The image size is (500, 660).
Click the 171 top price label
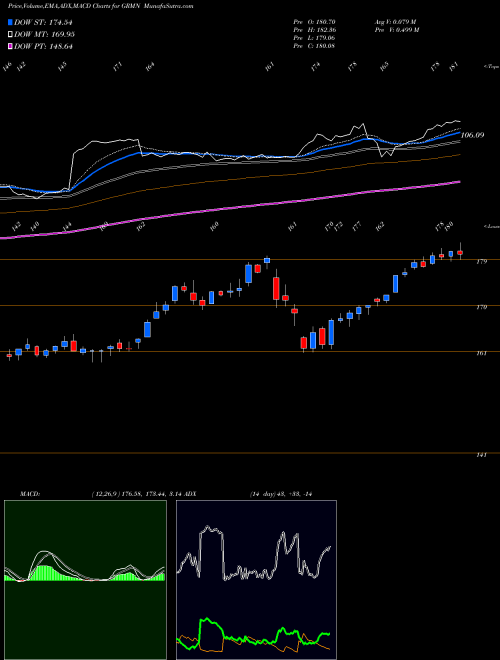pyautogui.click(x=118, y=67)
